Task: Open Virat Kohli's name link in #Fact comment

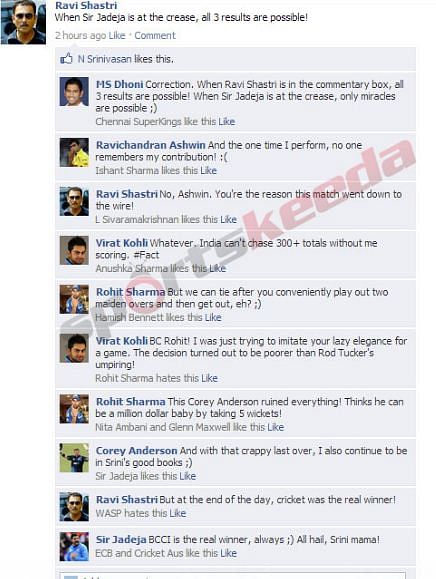Action: (x=122, y=243)
